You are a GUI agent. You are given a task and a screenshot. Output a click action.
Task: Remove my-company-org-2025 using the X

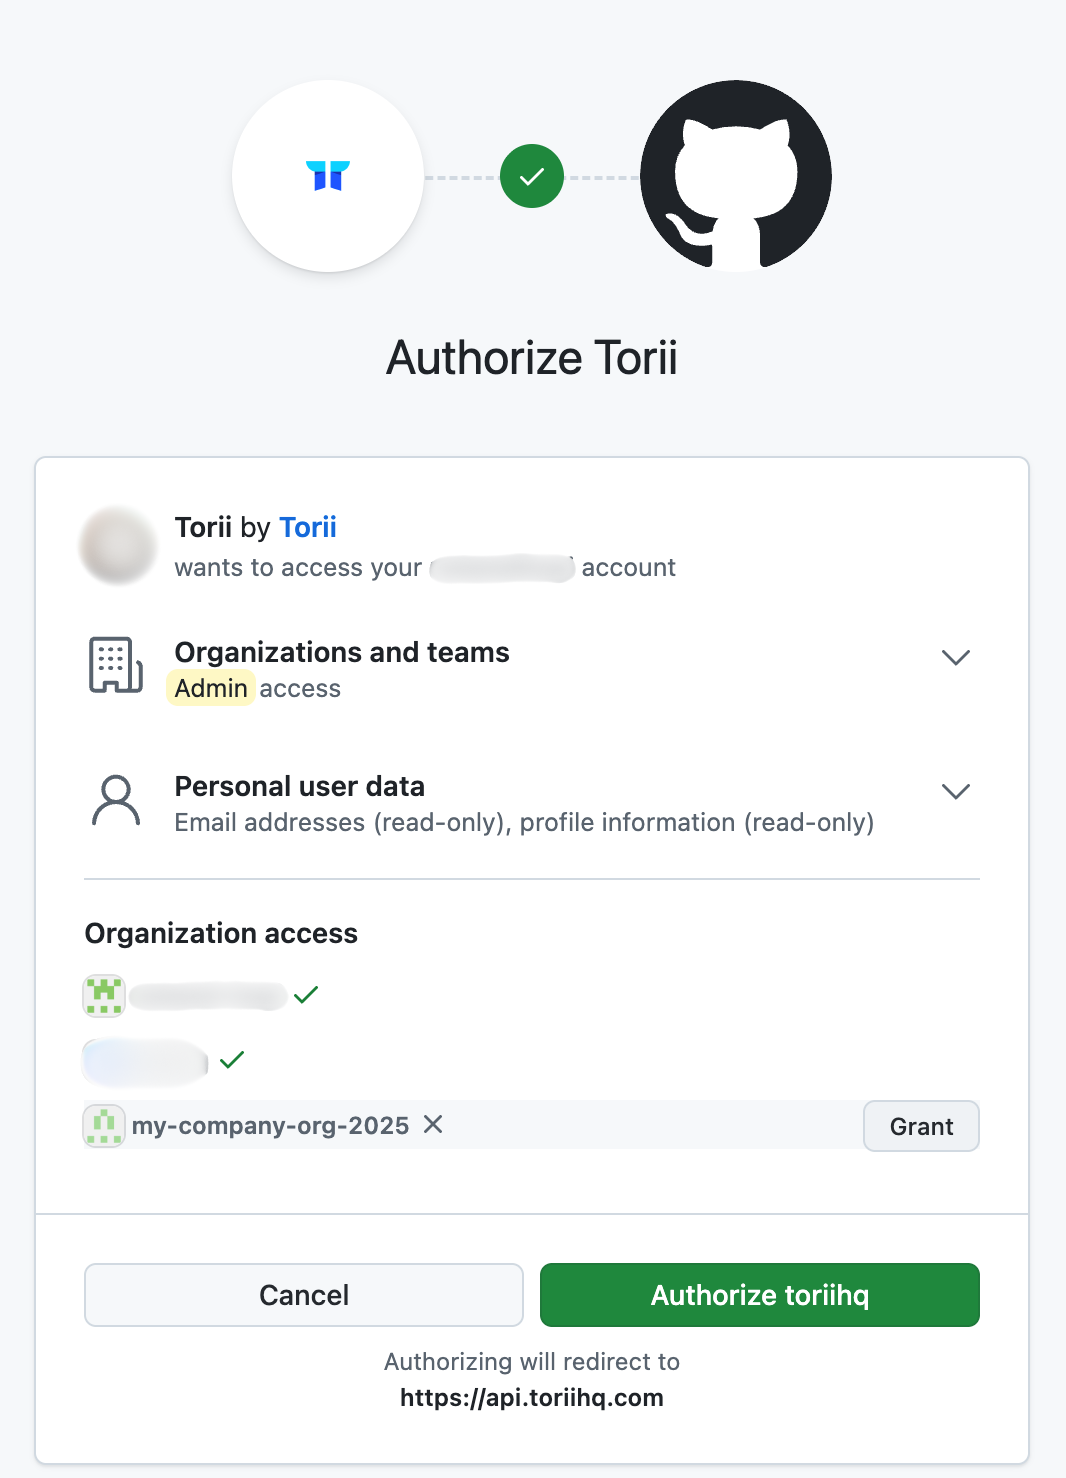tap(433, 1125)
